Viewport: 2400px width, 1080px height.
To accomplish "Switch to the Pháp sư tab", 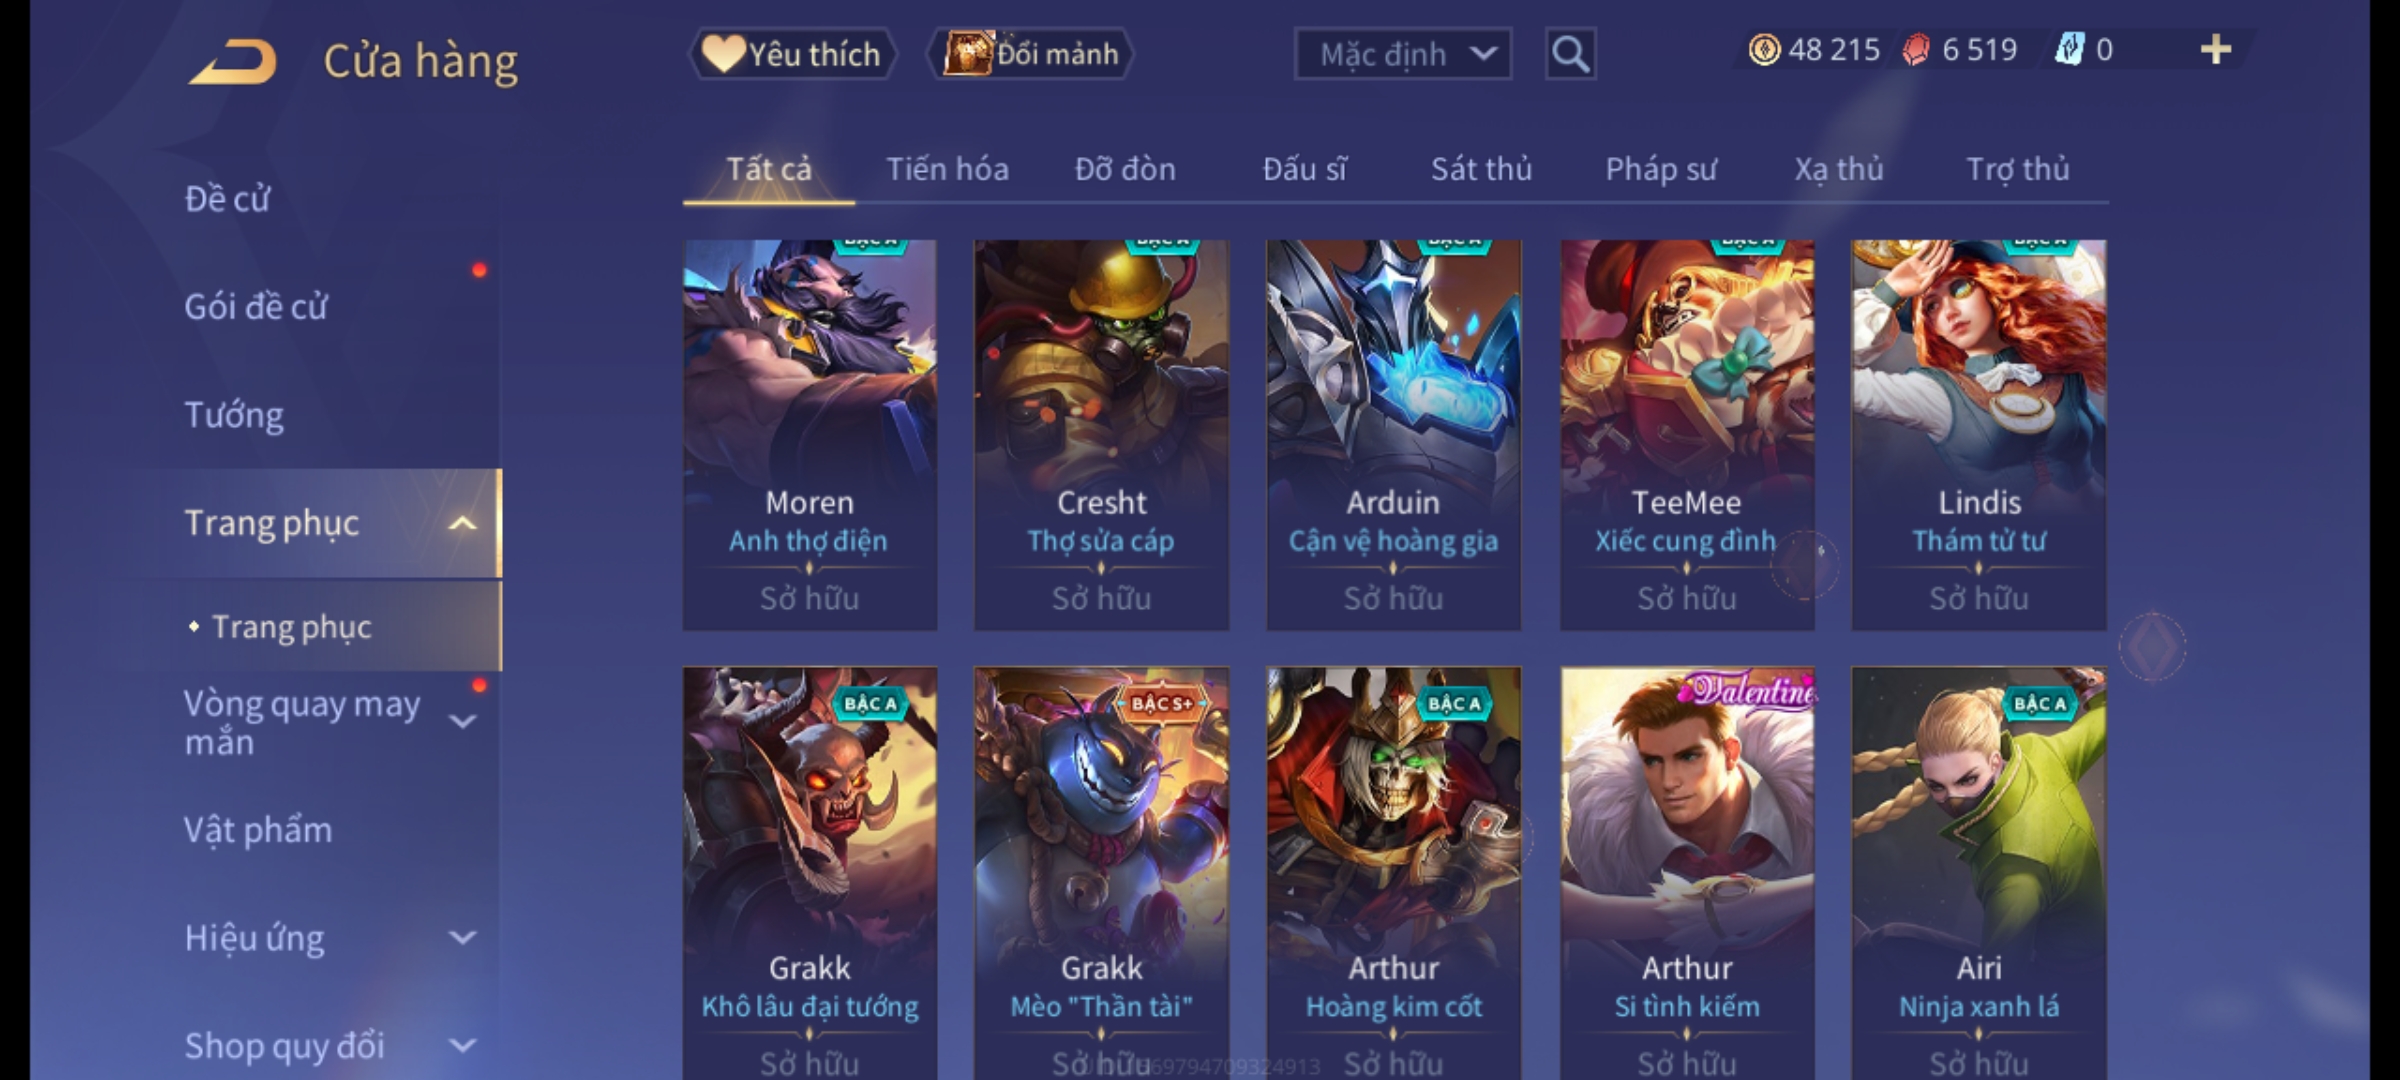I will coord(1660,169).
